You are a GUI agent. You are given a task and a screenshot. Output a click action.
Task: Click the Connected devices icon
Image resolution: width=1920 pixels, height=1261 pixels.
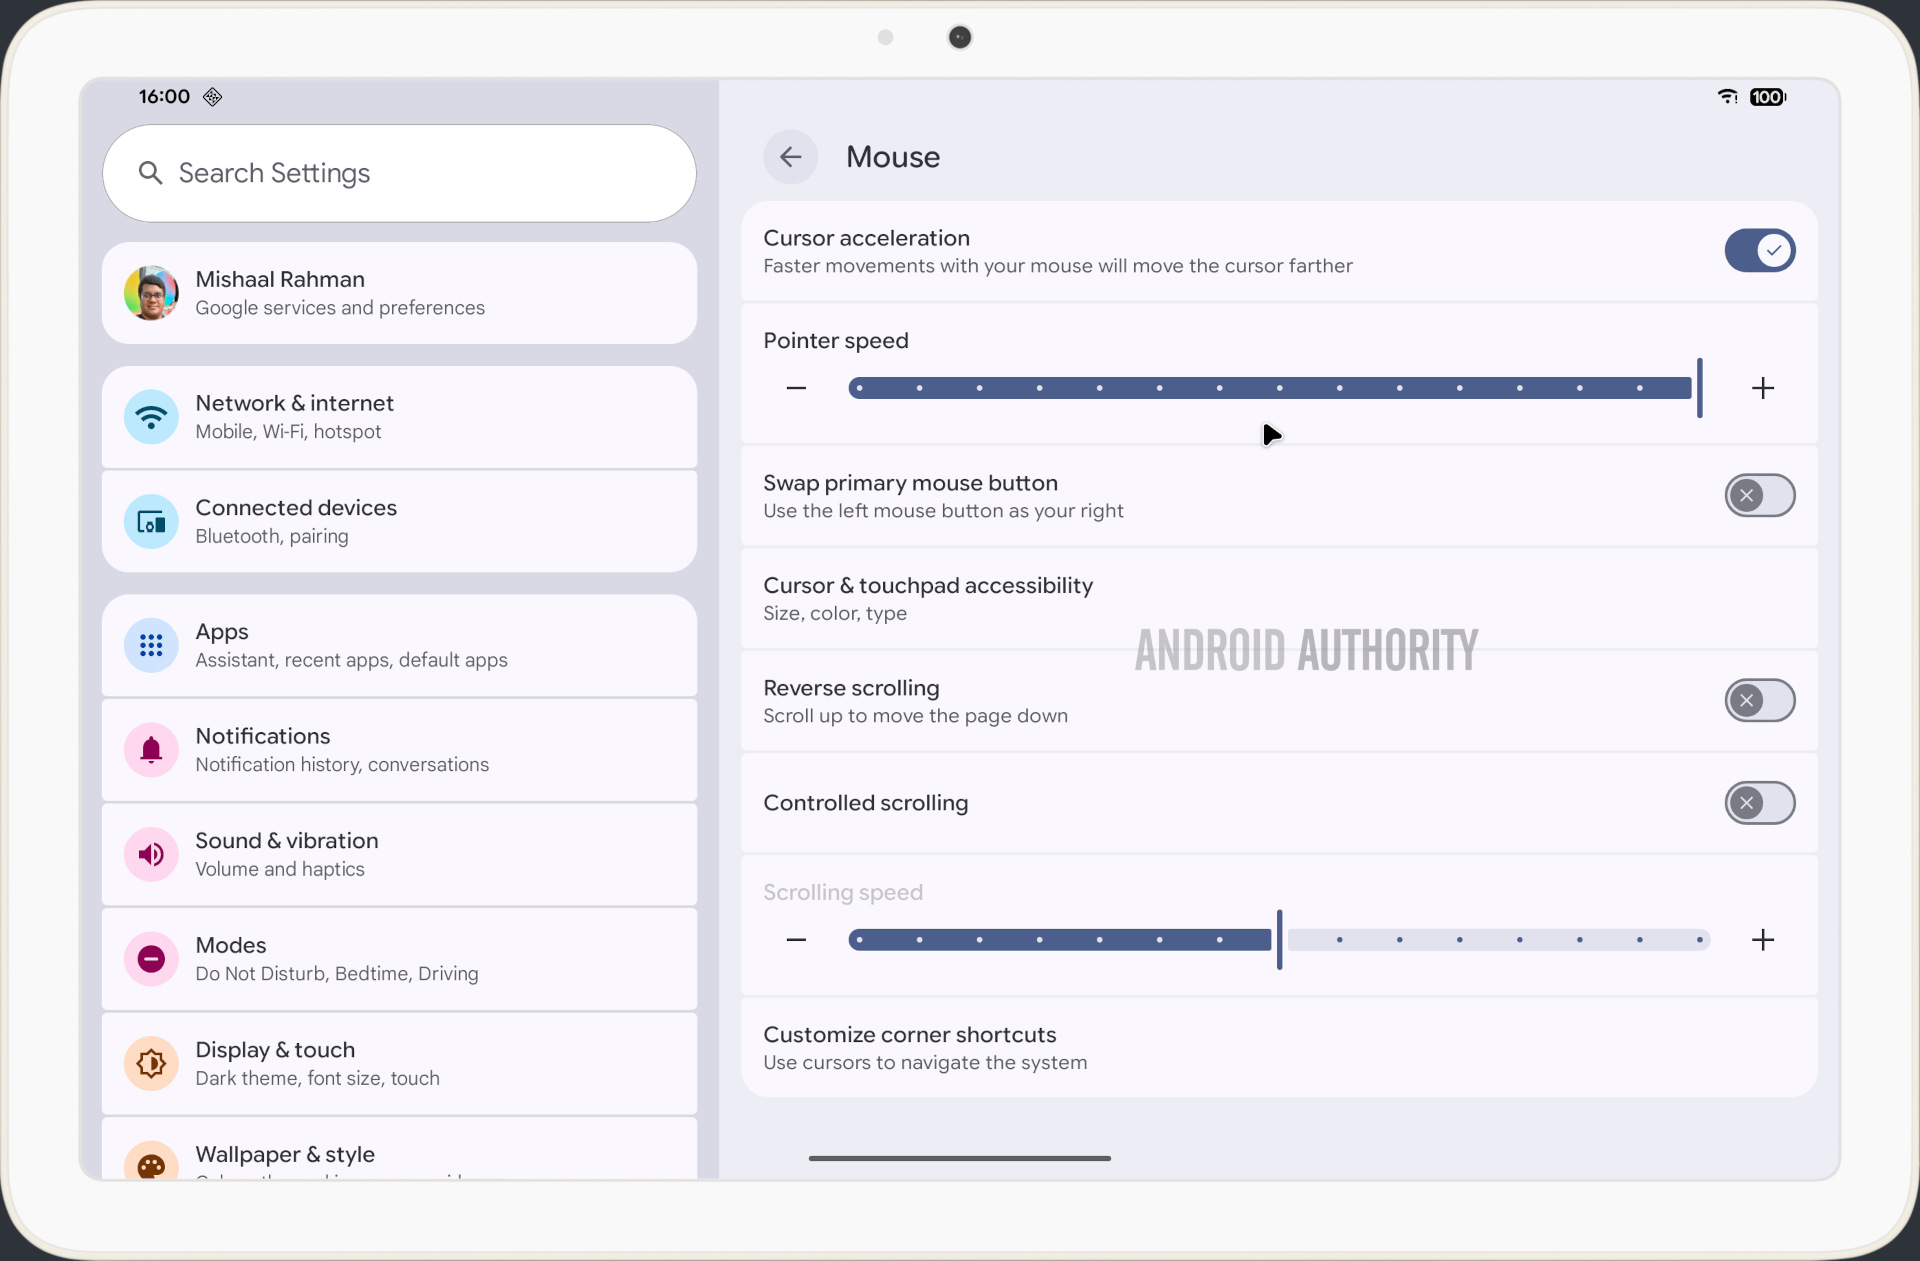(151, 521)
